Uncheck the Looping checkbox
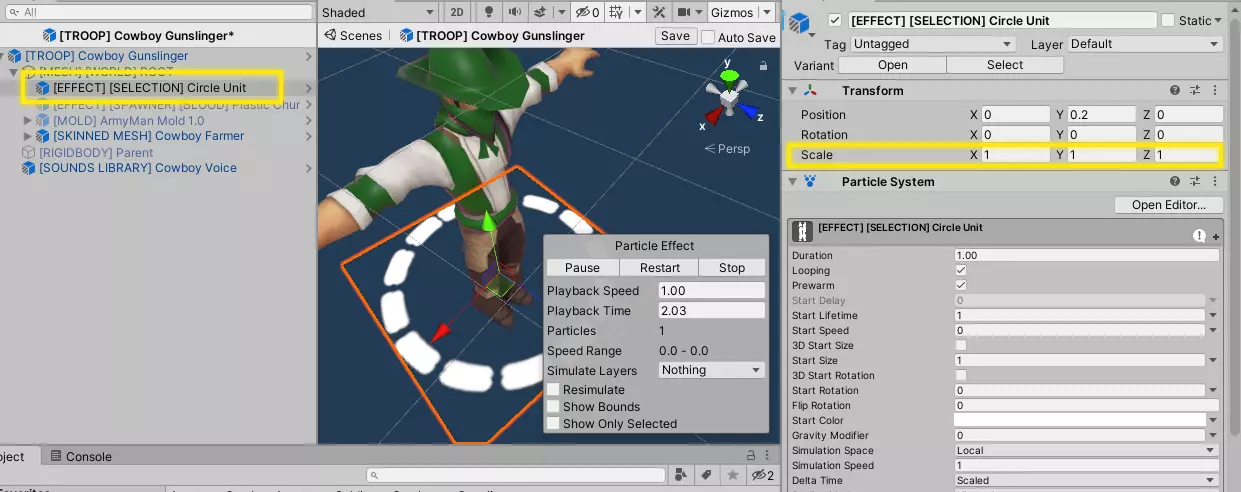Screen dimensions: 1241x492 click(961, 271)
